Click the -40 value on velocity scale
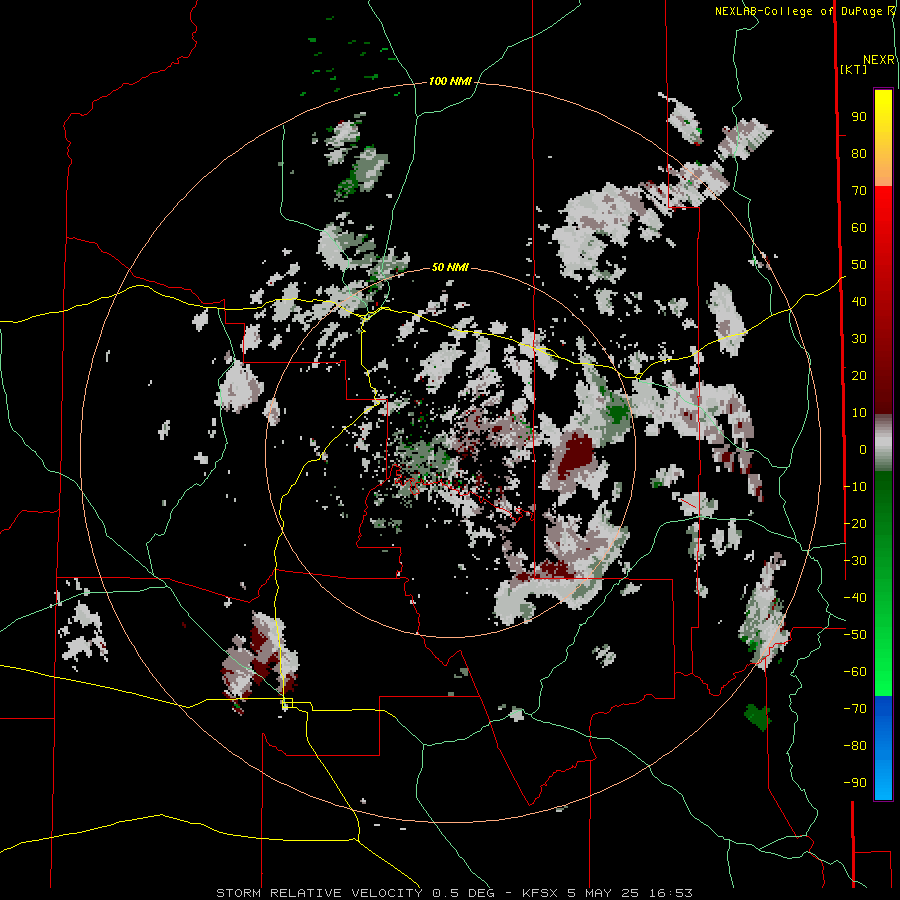900x900 pixels. tap(855, 598)
